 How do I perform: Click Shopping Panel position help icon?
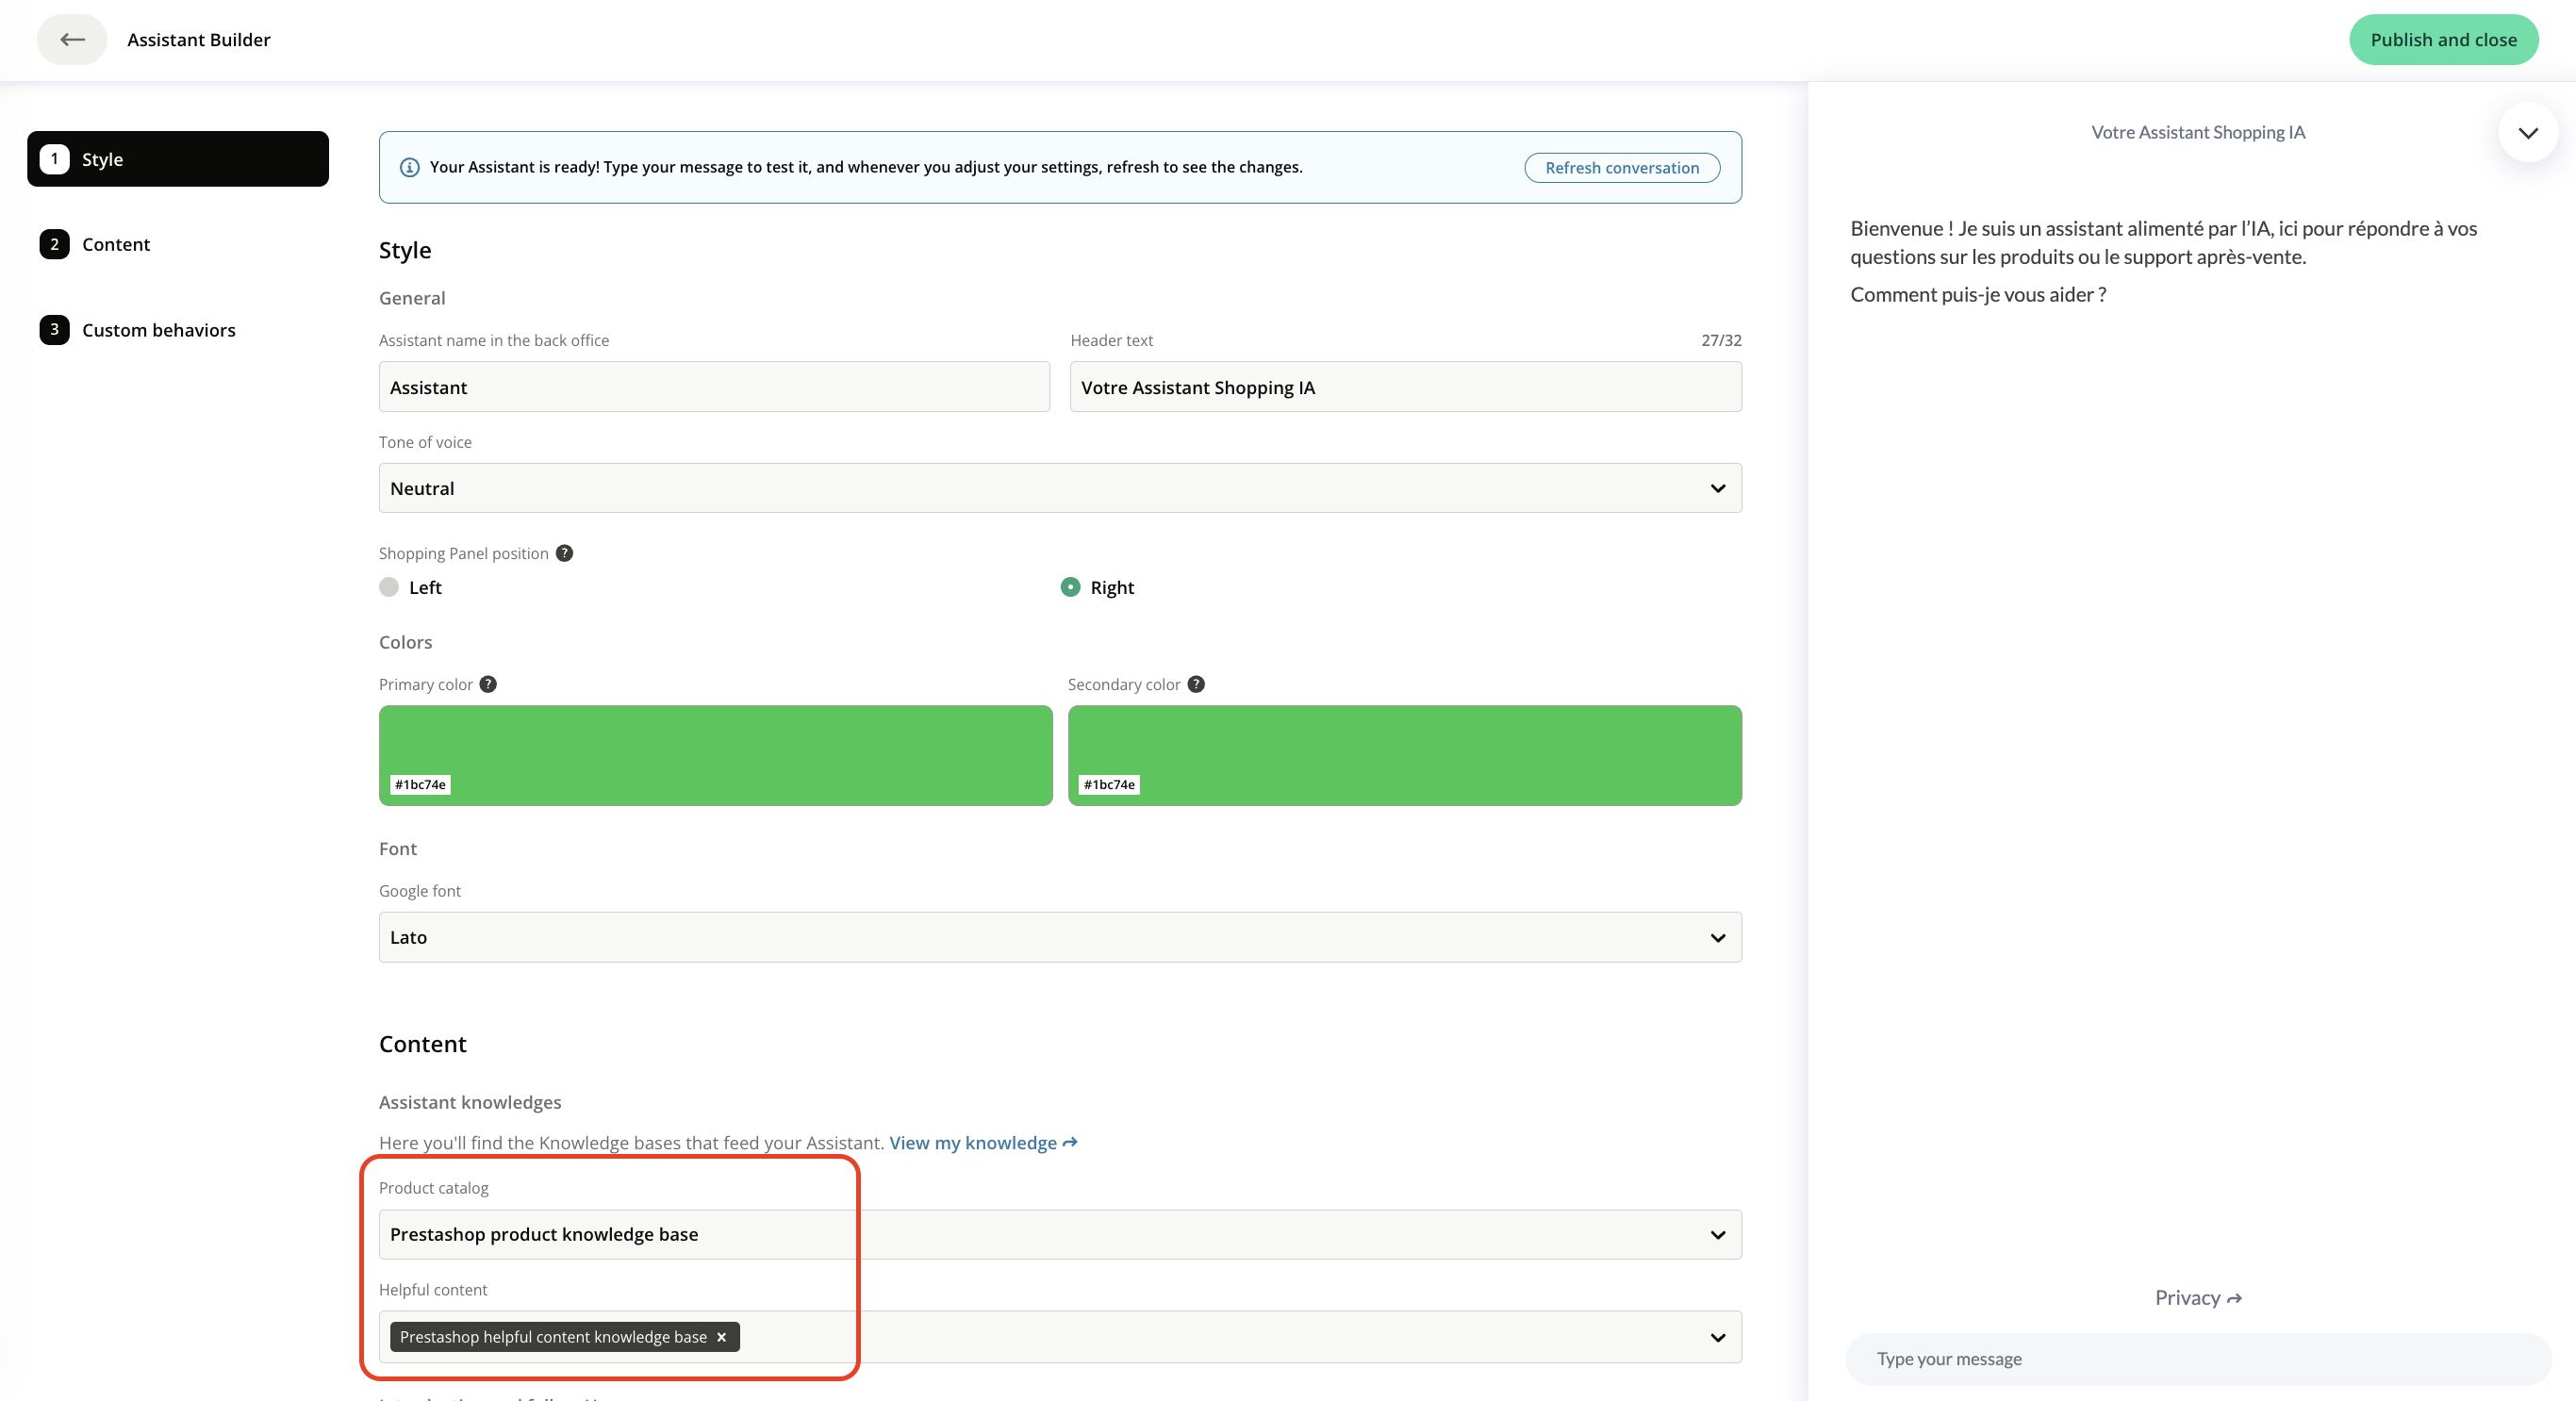pos(564,553)
